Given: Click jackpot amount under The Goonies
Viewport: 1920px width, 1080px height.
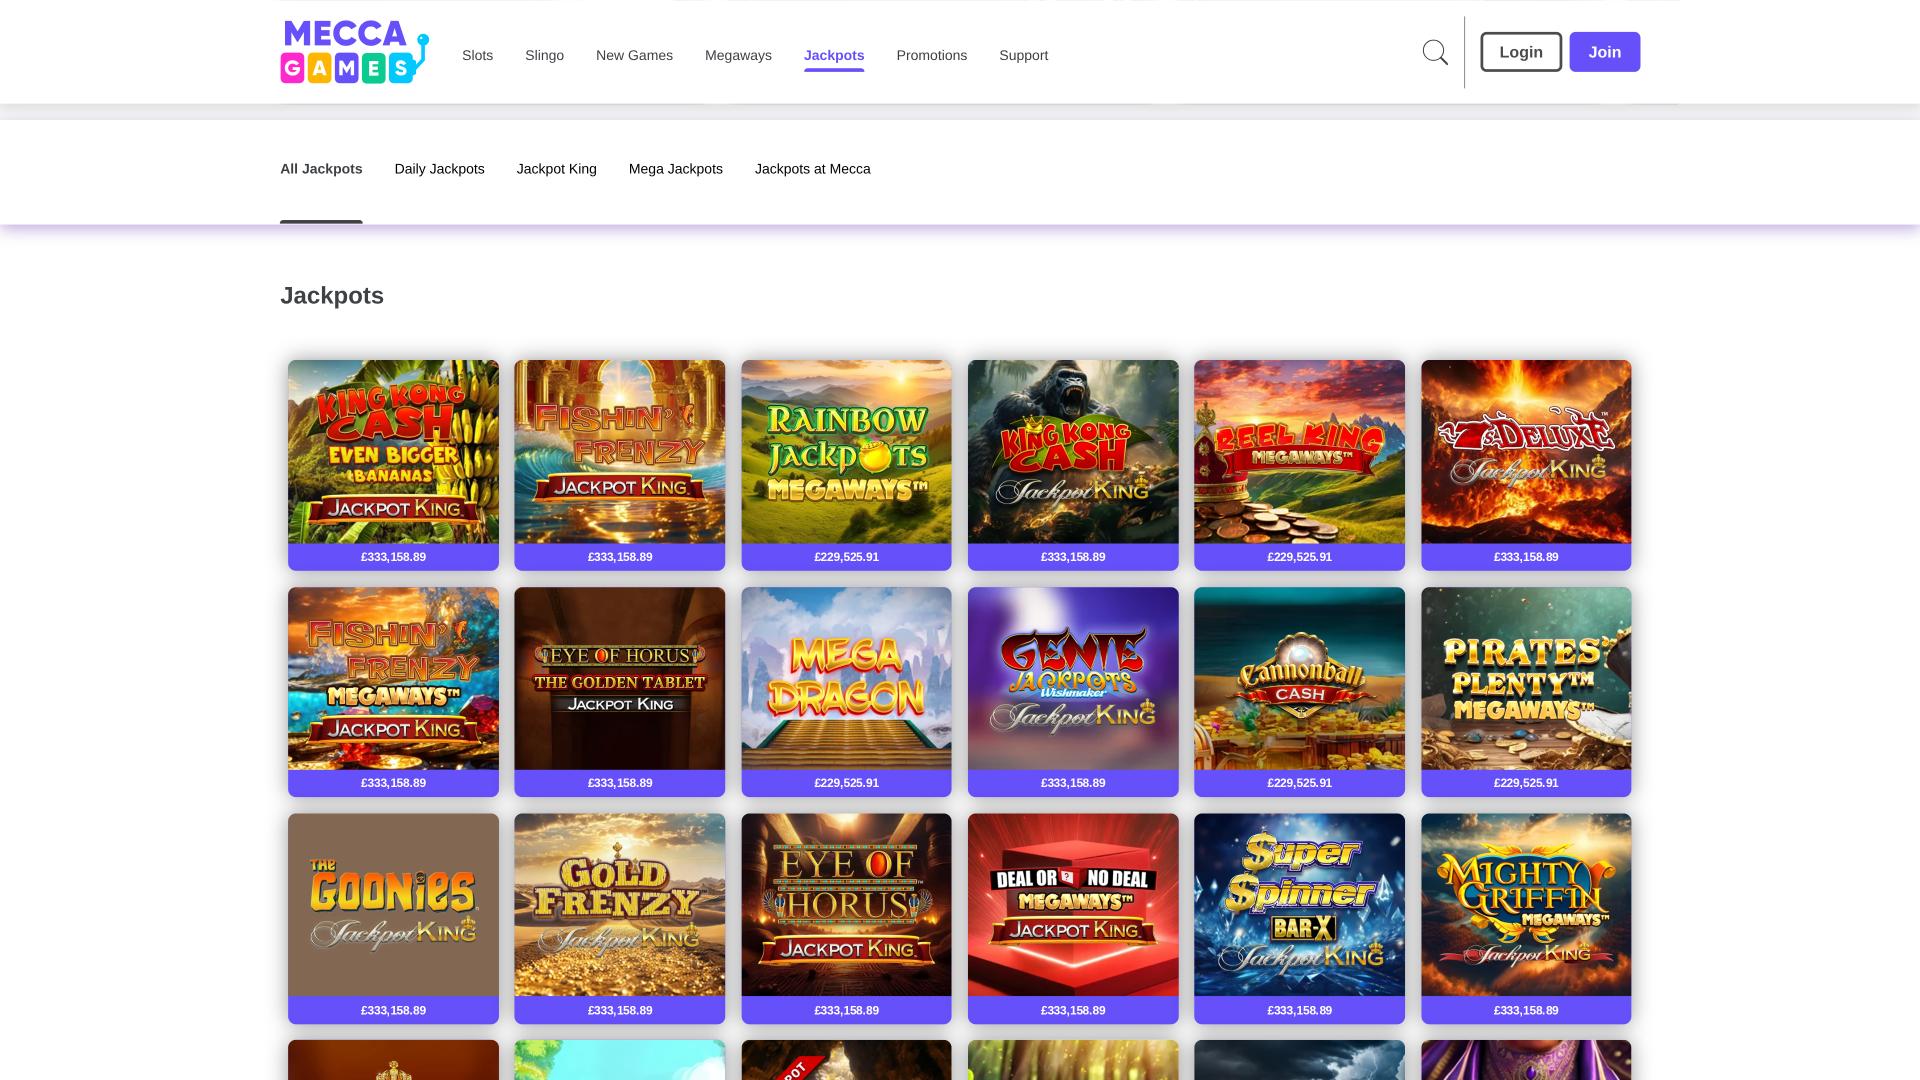Looking at the screenshot, I should (x=393, y=1010).
